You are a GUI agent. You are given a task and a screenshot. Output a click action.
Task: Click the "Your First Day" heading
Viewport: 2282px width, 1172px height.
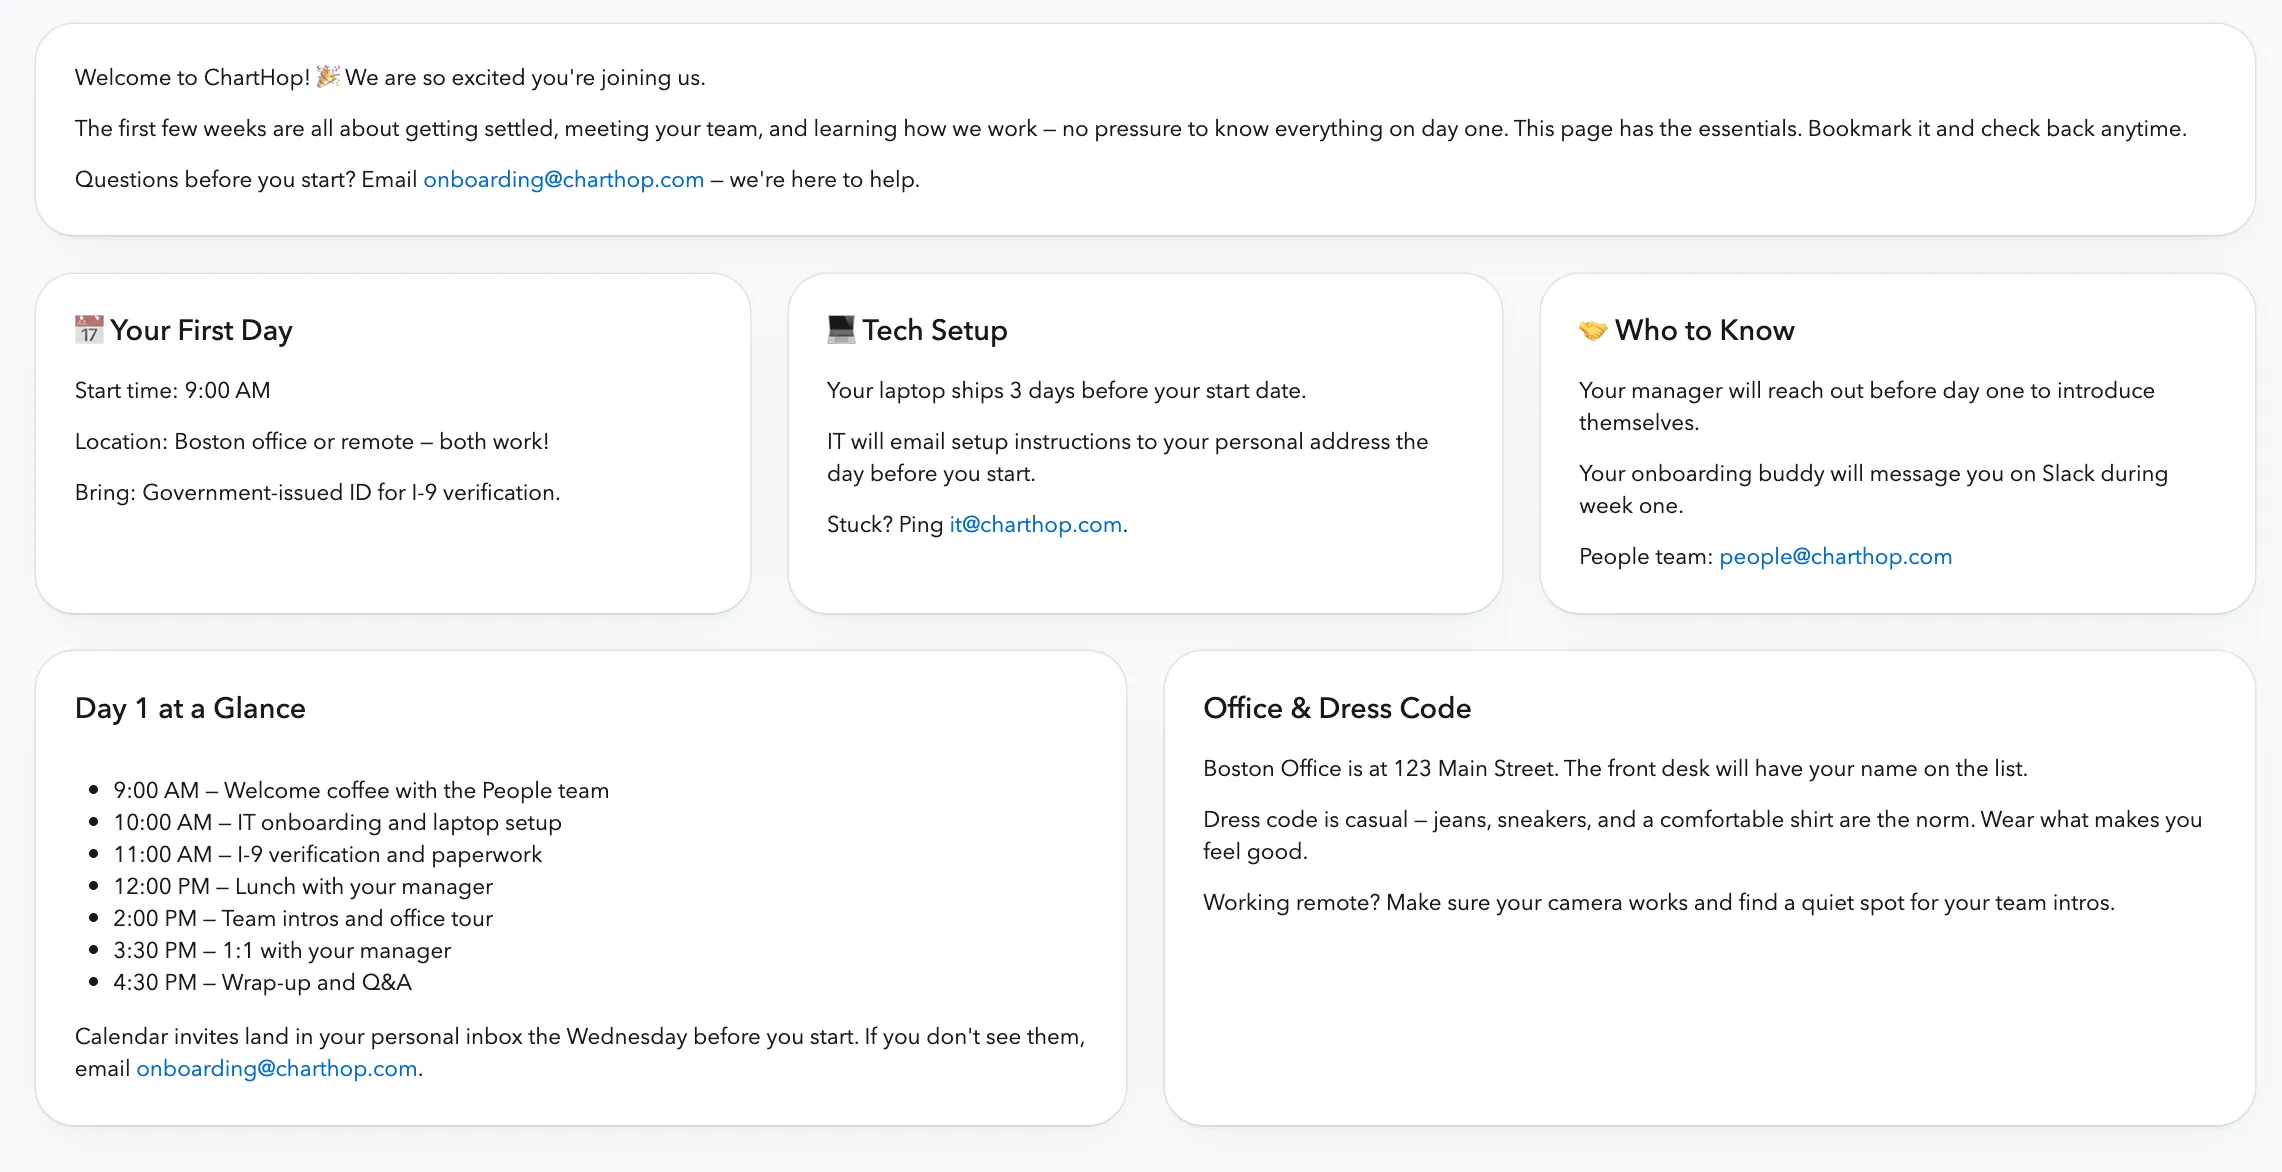point(201,330)
